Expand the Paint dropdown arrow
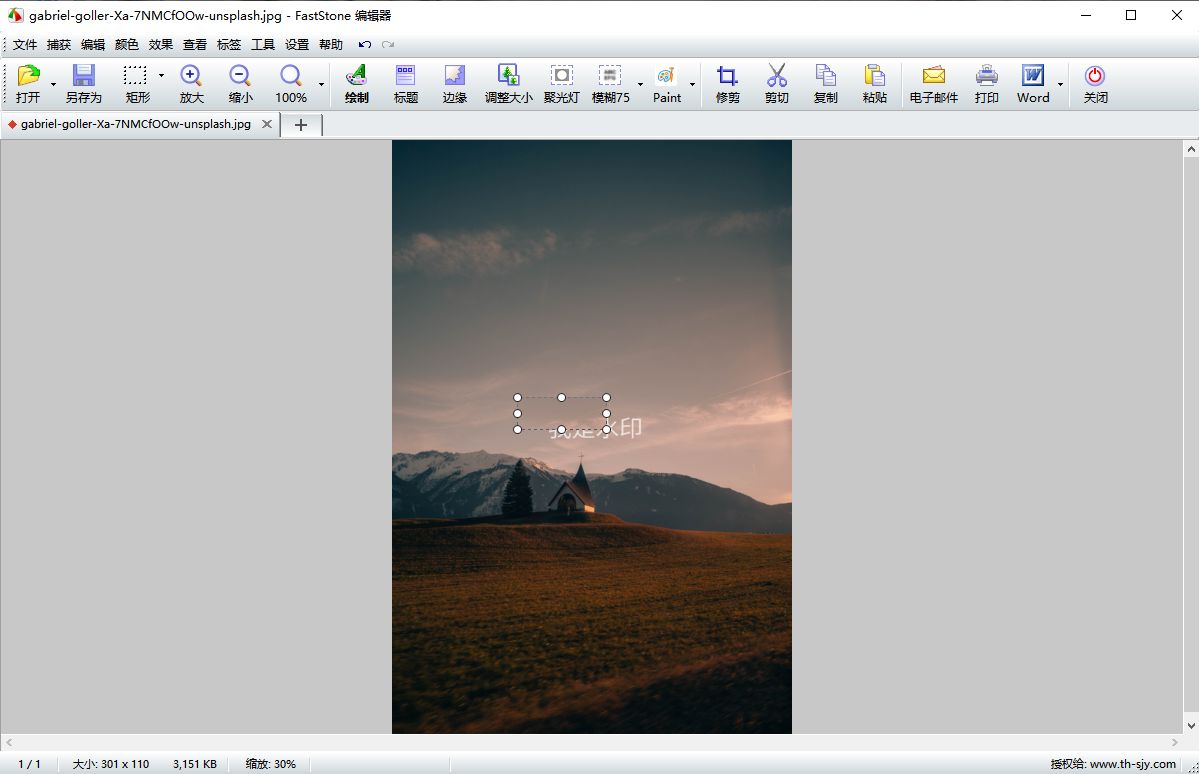The image size is (1199, 774). 692,85
